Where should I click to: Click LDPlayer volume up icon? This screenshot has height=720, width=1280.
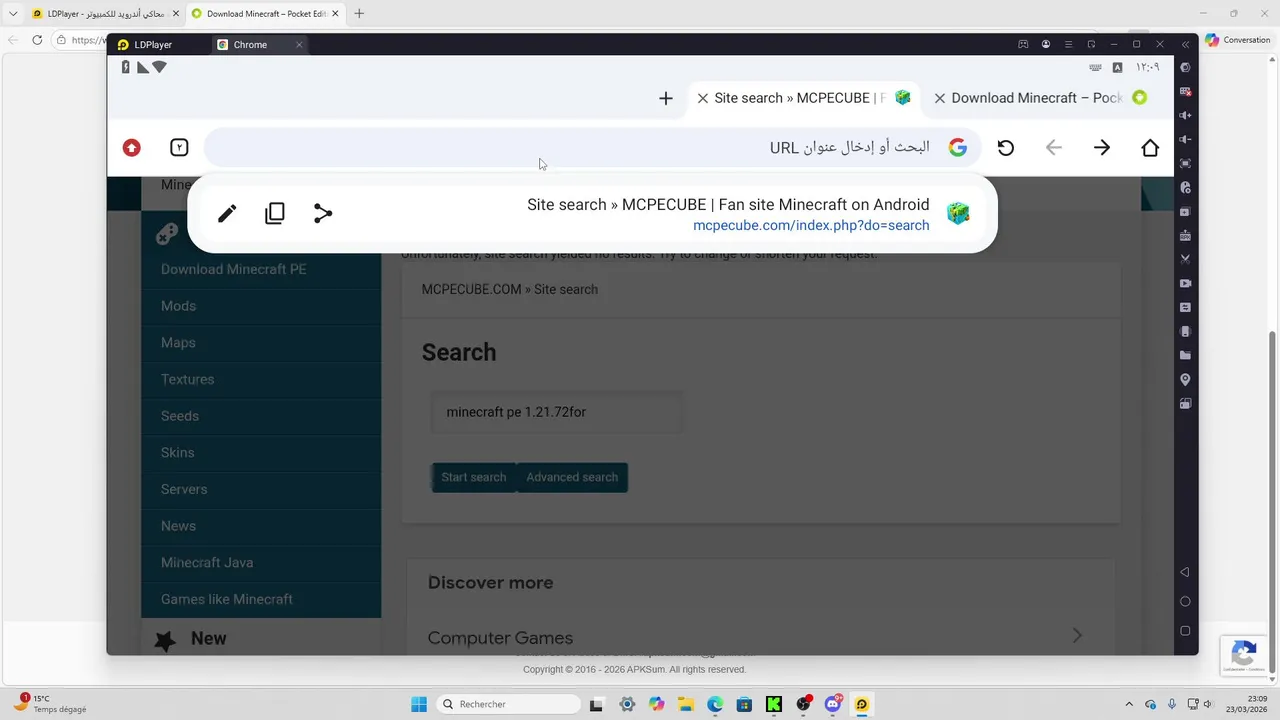[x=1185, y=116]
